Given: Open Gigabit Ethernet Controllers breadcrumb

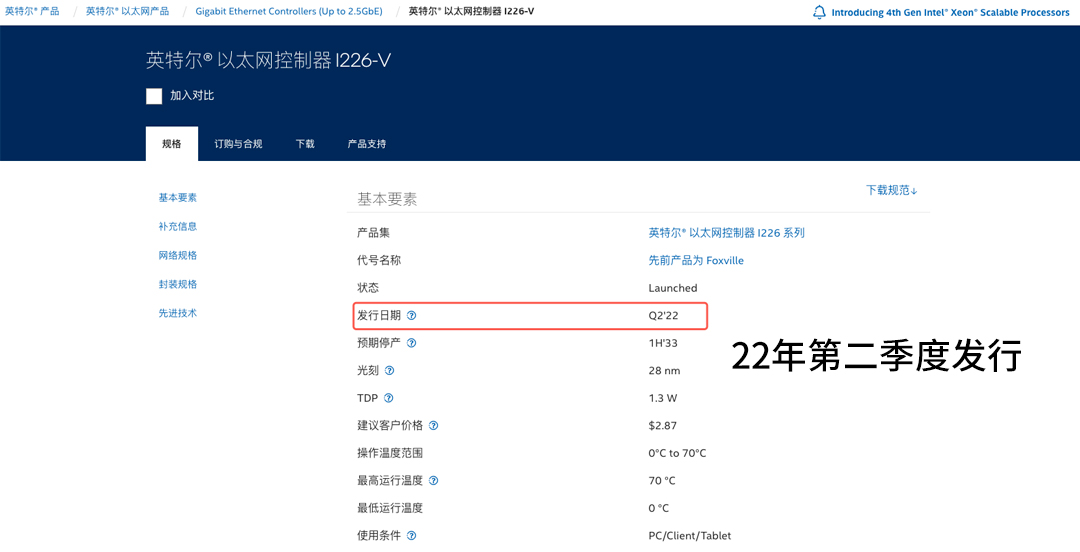Looking at the screenshot, I should click(x=288, y=11).
